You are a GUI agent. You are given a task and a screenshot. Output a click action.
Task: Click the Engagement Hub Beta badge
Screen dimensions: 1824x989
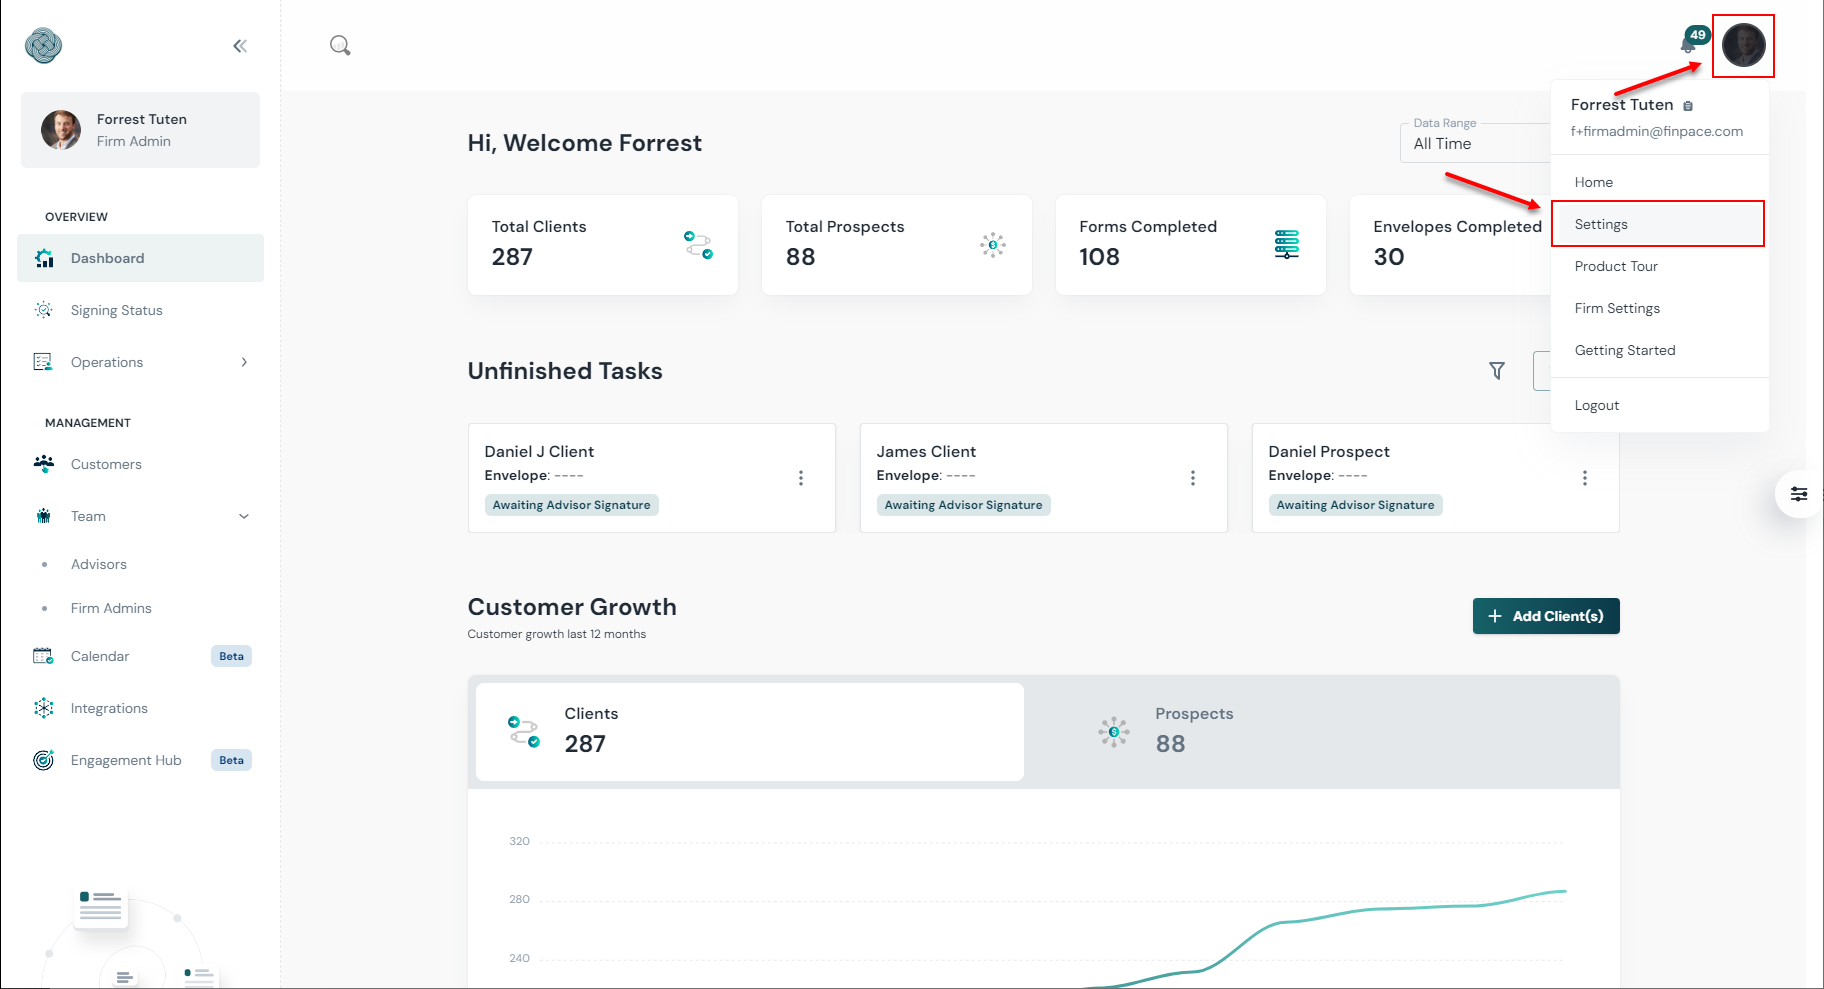click(x=231, y=760)
